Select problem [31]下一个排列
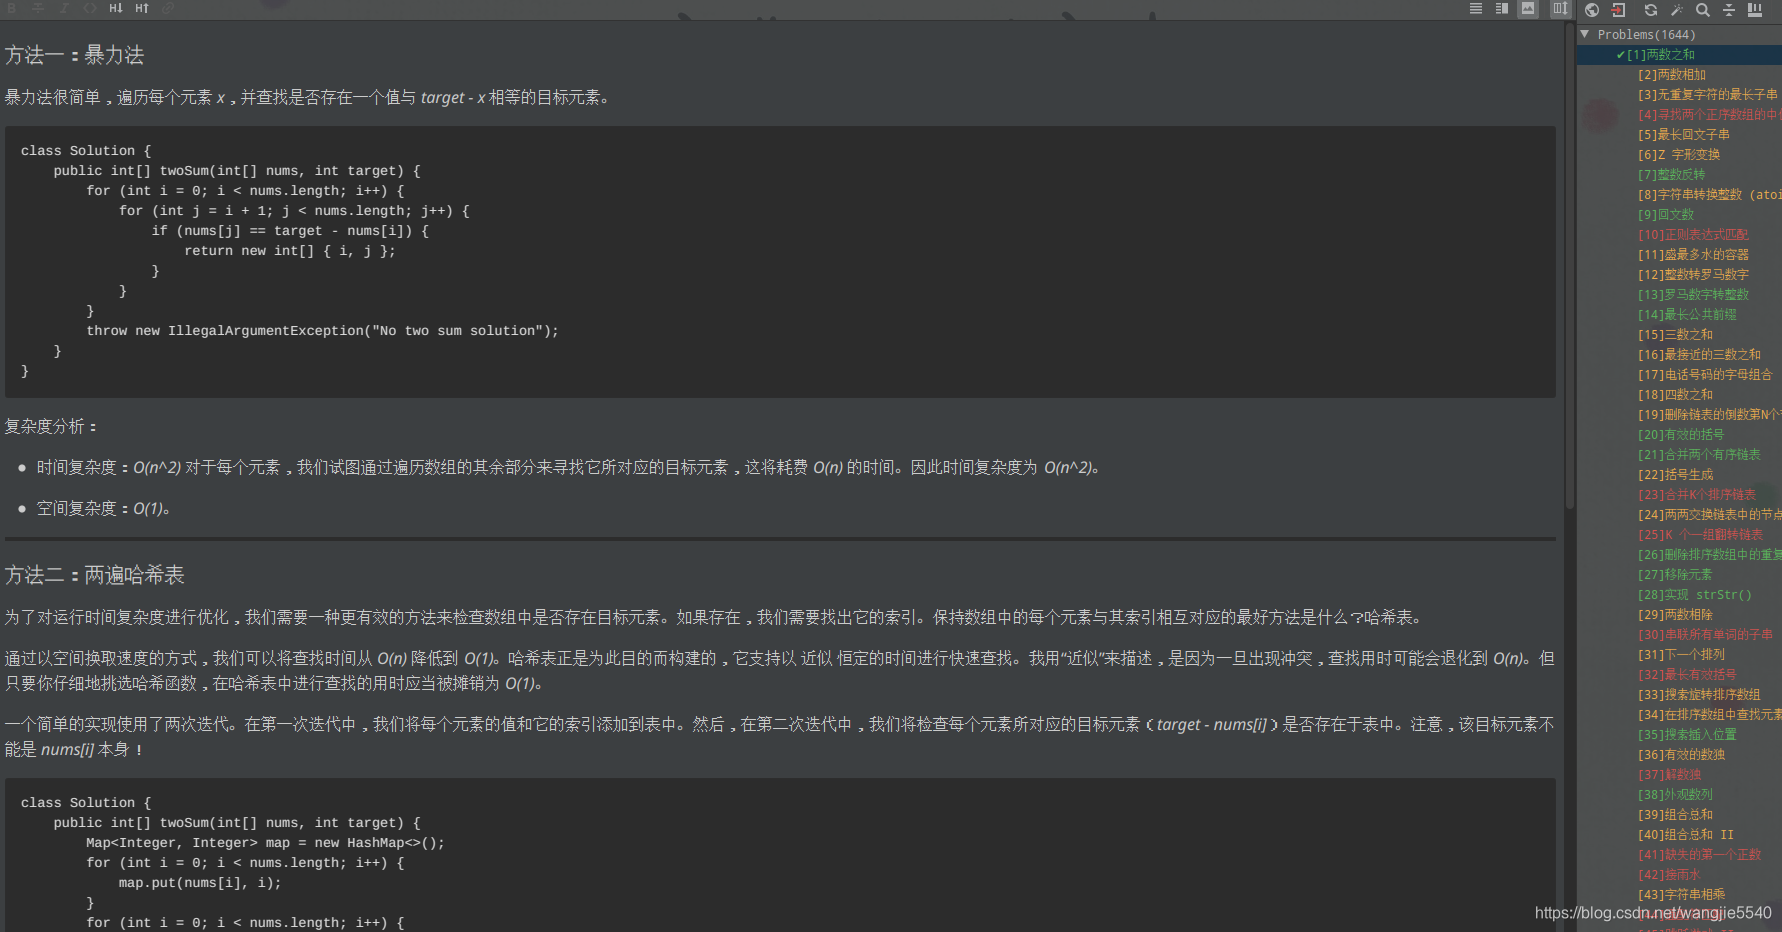The height and width of the screenshot is (932, 1782). [1681, 655]
